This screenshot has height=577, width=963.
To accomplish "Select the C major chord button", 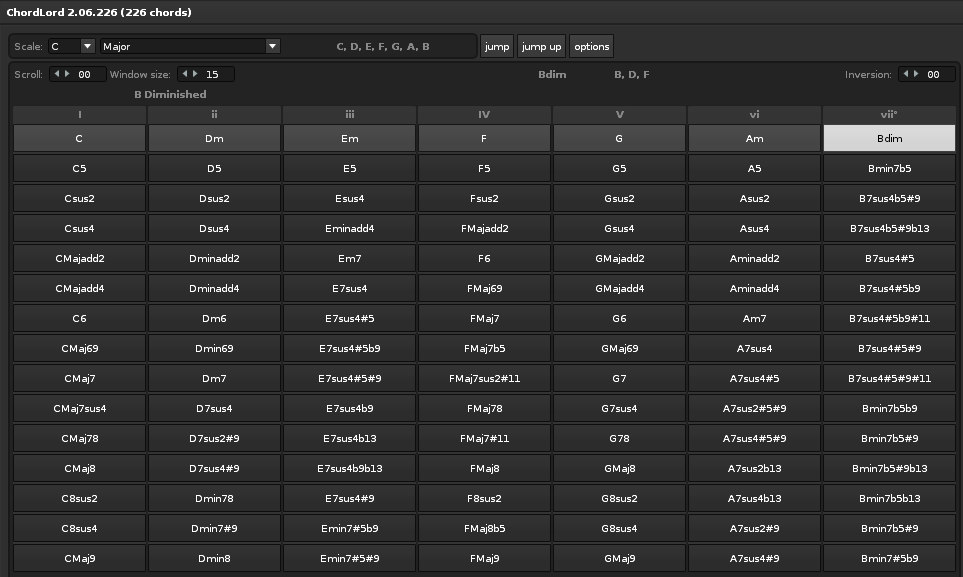I will tap(79, 138).
